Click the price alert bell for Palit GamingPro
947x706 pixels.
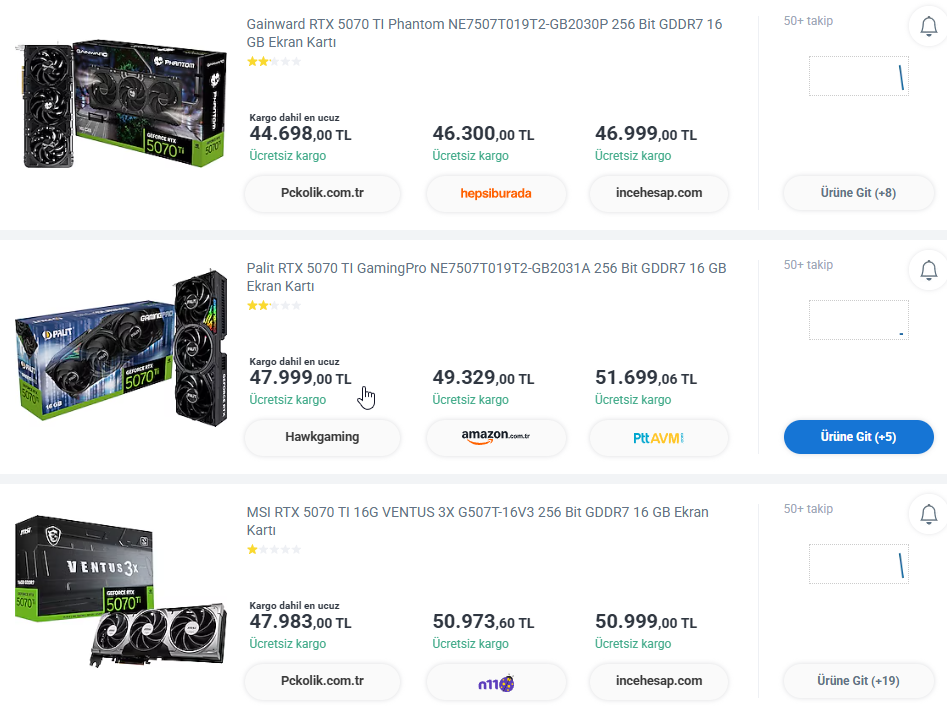(928, 270)
